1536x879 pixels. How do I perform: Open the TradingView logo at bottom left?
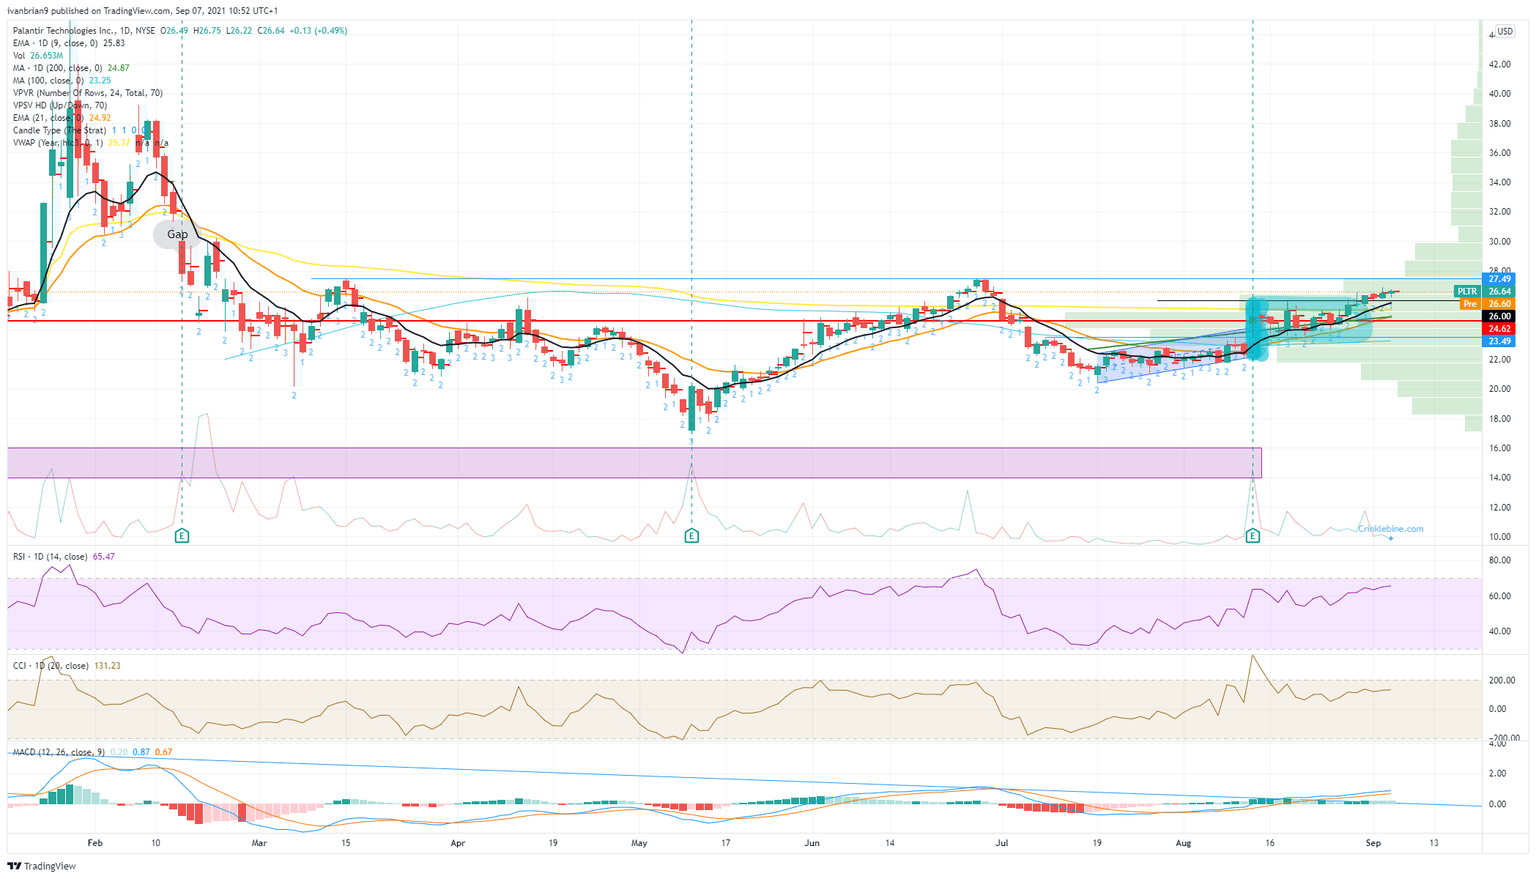[x=42, y=866]
